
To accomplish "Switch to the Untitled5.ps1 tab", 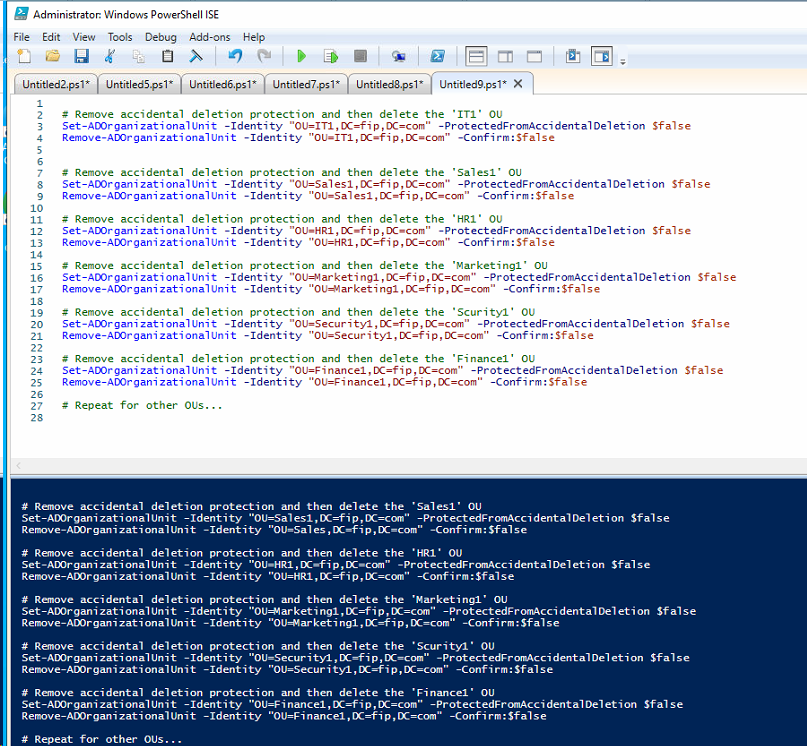I will 139,84.
